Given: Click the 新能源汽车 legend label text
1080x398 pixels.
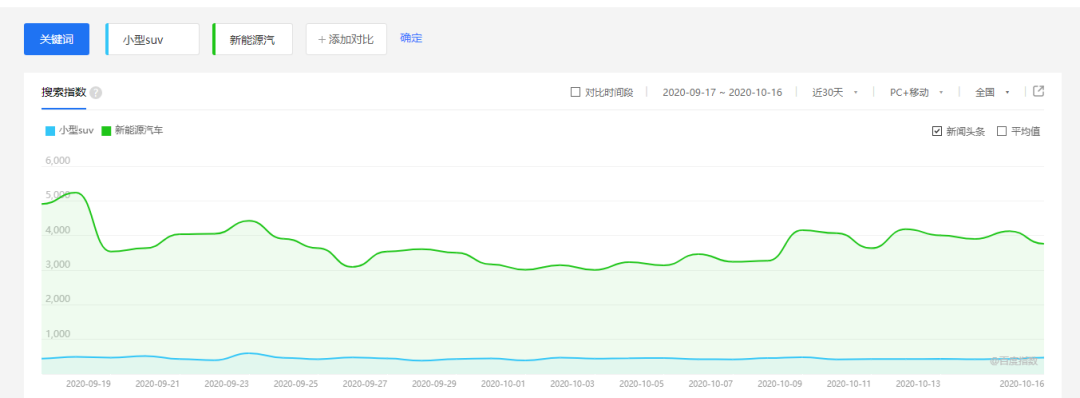Looking at the screenshot, I should (x=139, y=130).
